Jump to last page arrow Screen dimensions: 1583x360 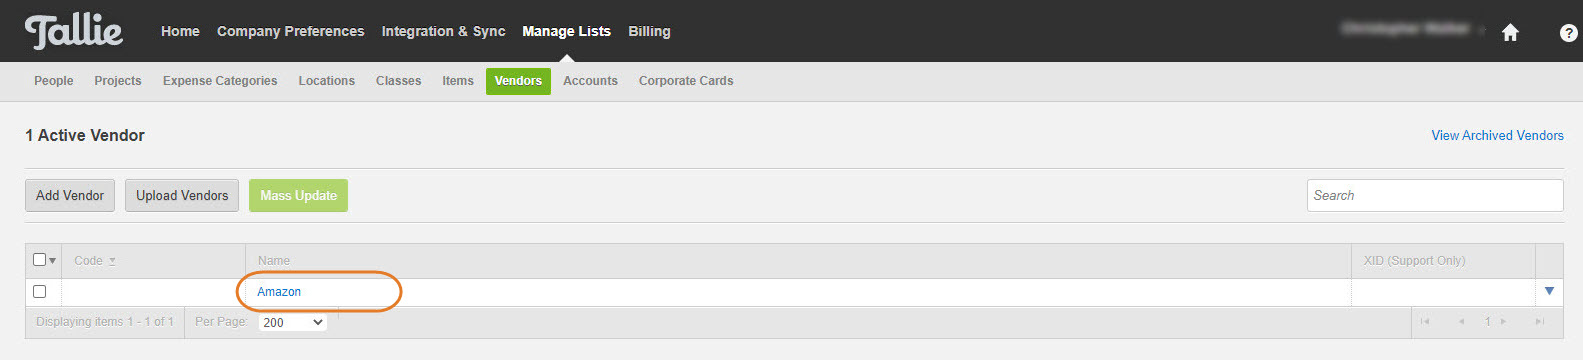1540,321
